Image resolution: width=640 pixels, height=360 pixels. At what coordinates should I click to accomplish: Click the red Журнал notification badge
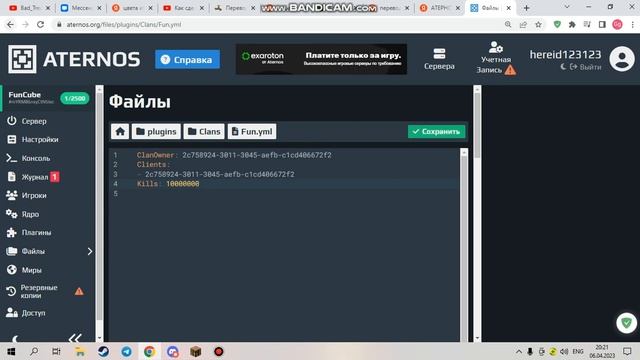pyautogui.click(x=55, y=177)
